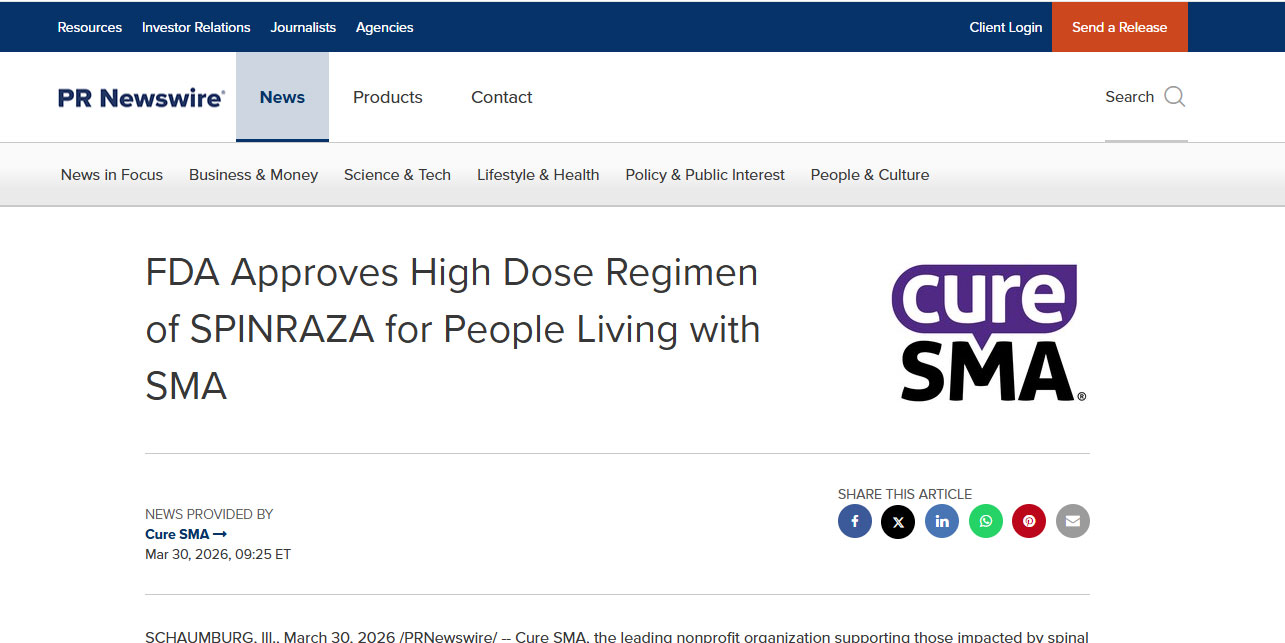Visit the Cure SMA provider link
Image resolution: width=1285 pixels, height=643 pixels.
click(x=186, y=534)
